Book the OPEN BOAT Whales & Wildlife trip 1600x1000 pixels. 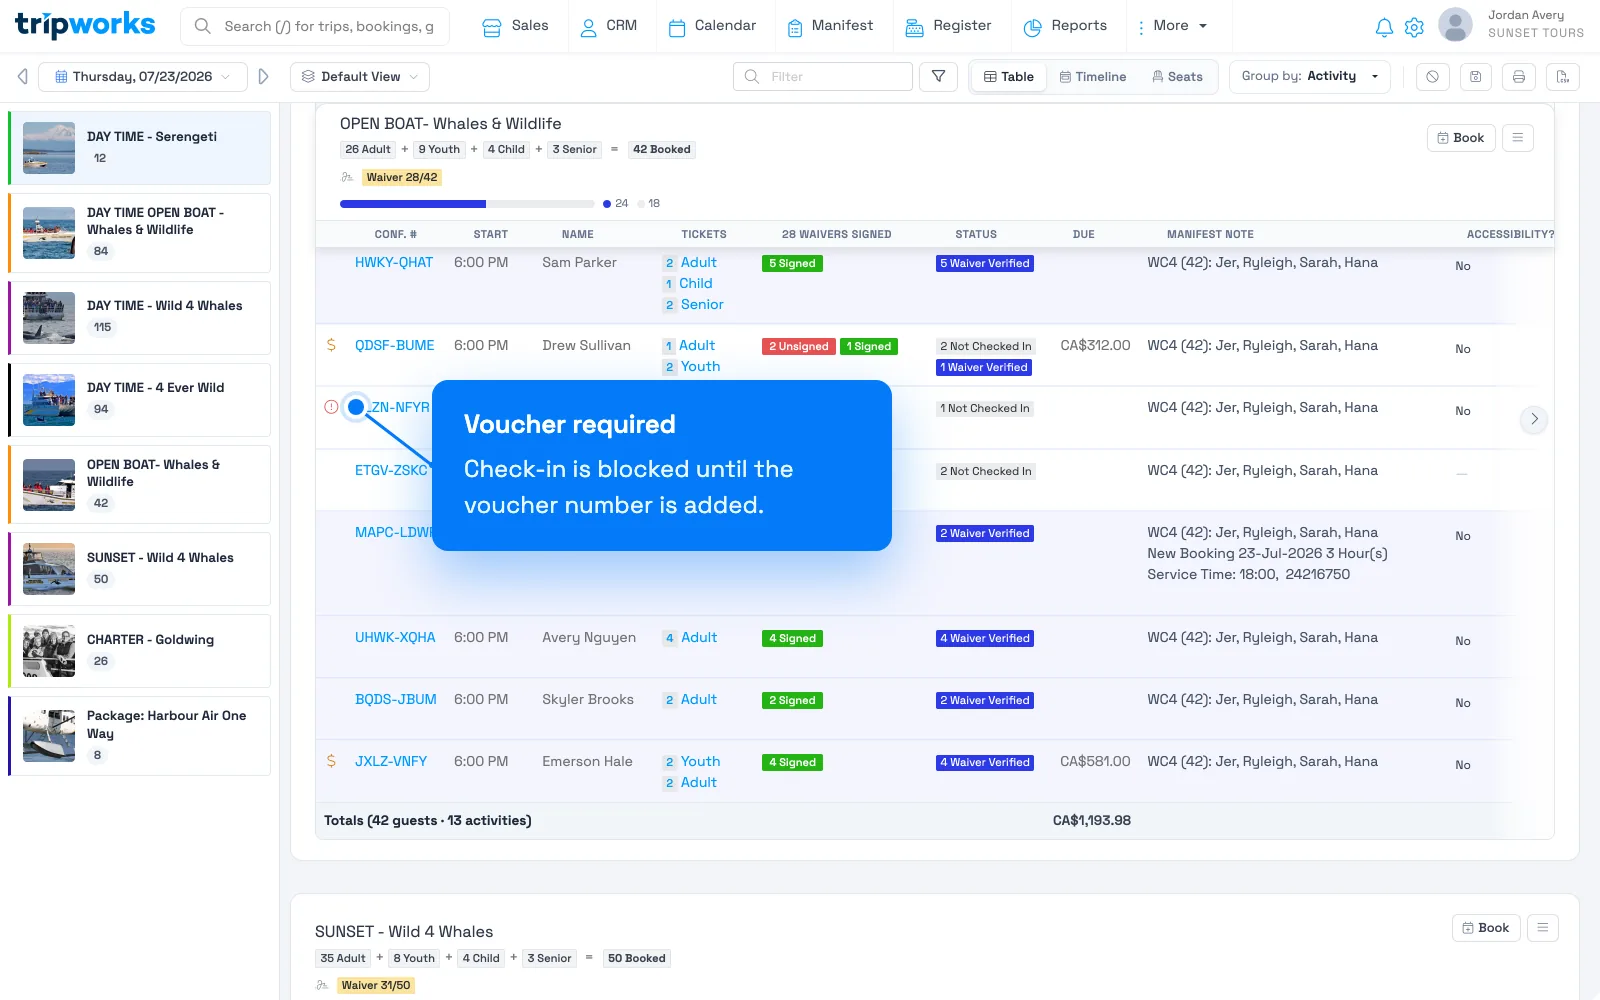click(1460, 138)
